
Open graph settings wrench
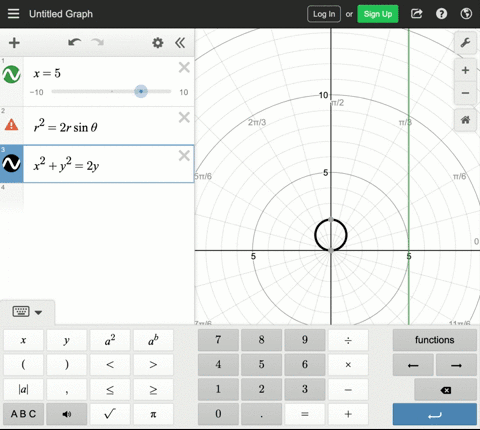click(x=465, y=43)
